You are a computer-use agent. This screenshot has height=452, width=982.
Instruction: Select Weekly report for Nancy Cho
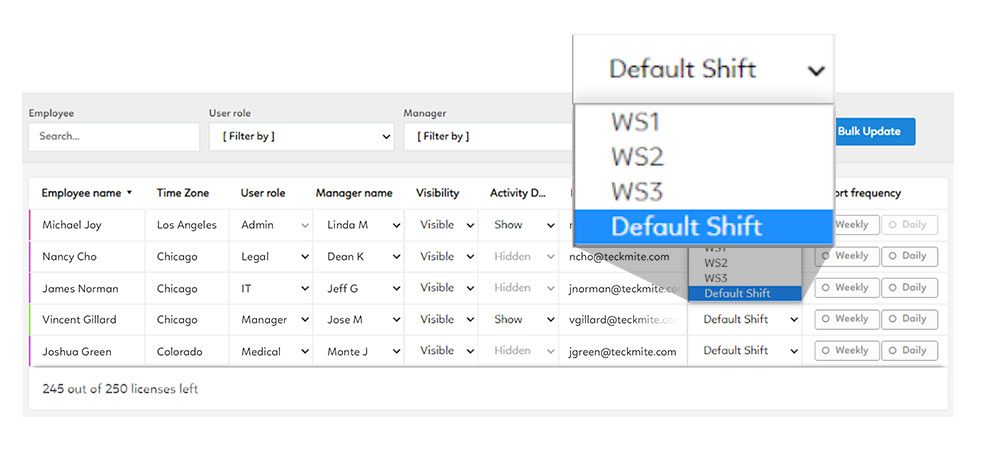[x=846, y=256]
